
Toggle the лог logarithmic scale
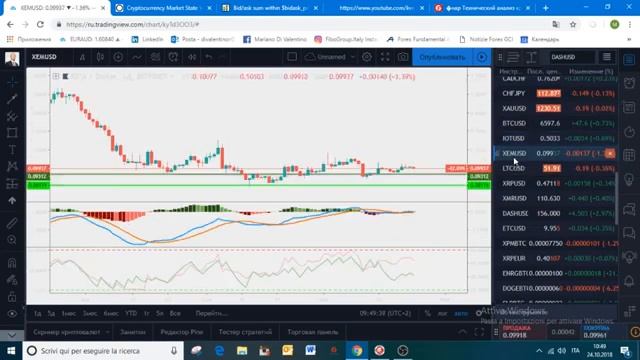point(442,313)
